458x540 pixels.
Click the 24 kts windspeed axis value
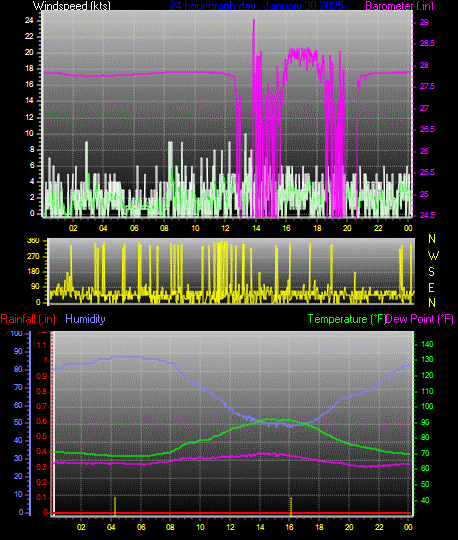coord(29,20)
